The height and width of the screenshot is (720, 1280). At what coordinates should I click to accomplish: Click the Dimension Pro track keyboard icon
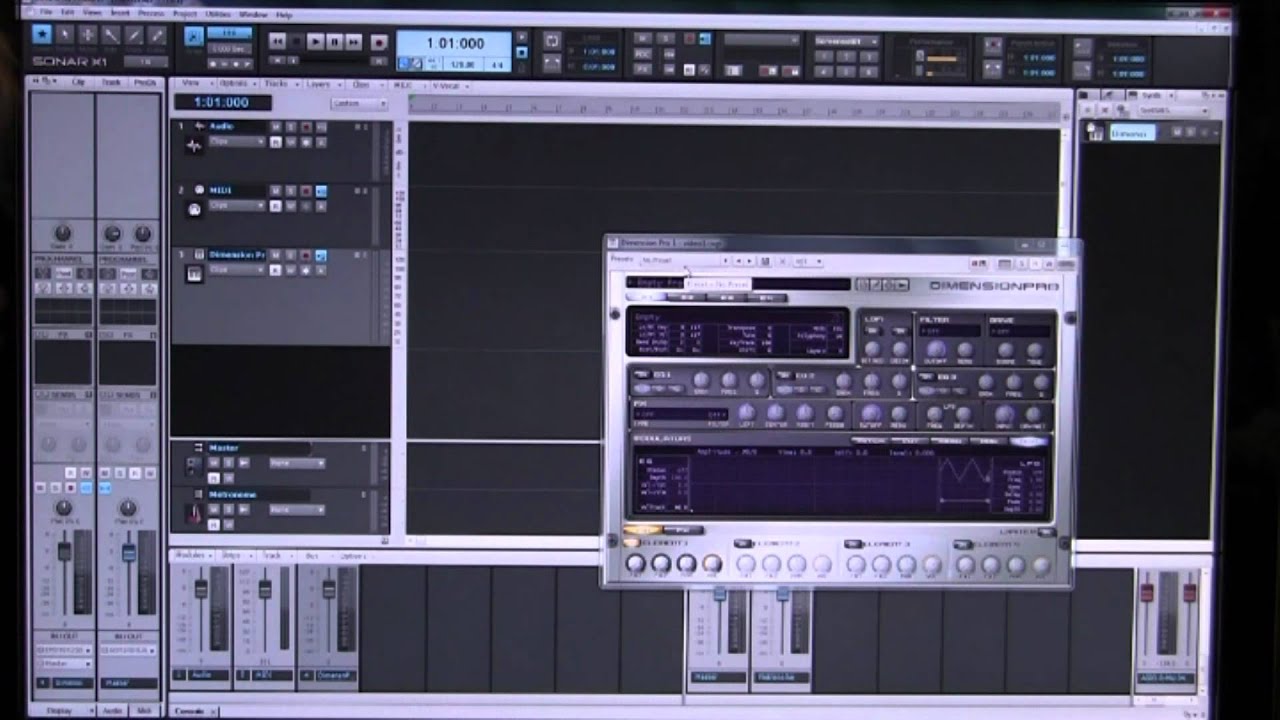click(x=194, y=272)
